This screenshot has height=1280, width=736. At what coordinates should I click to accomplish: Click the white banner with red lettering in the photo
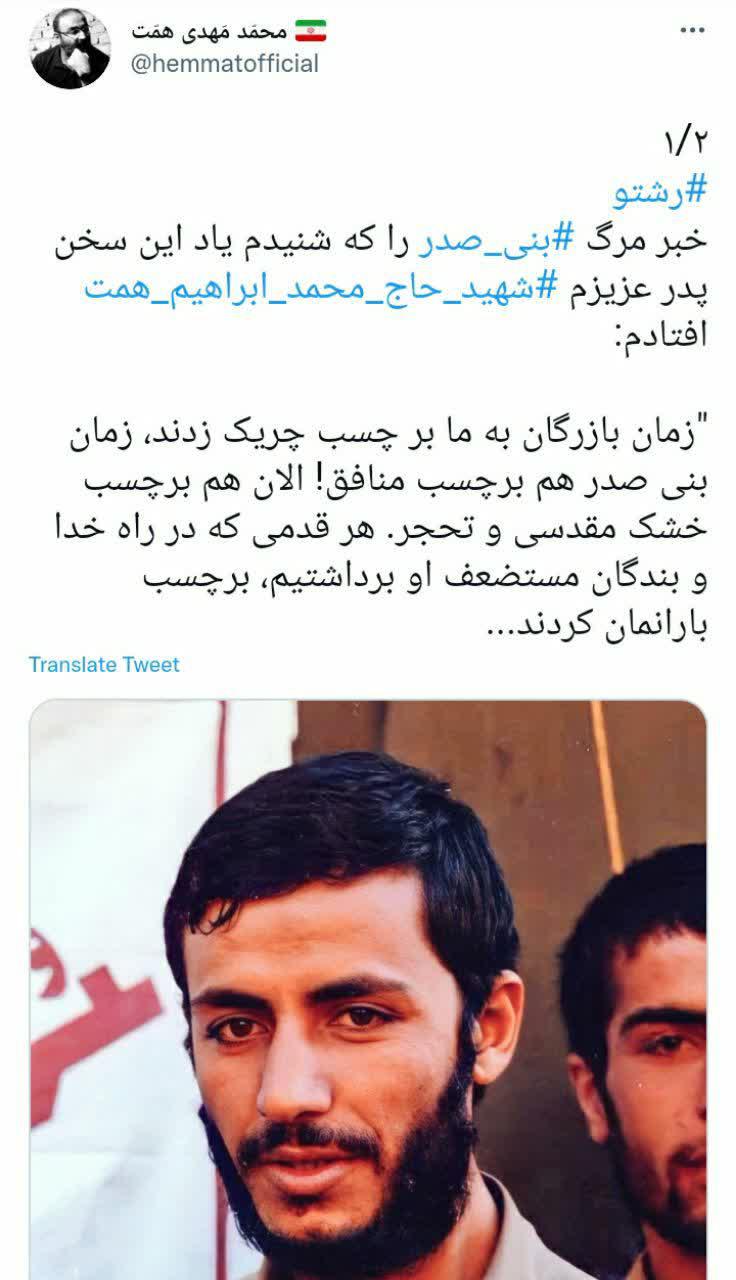tap(110, 960)
